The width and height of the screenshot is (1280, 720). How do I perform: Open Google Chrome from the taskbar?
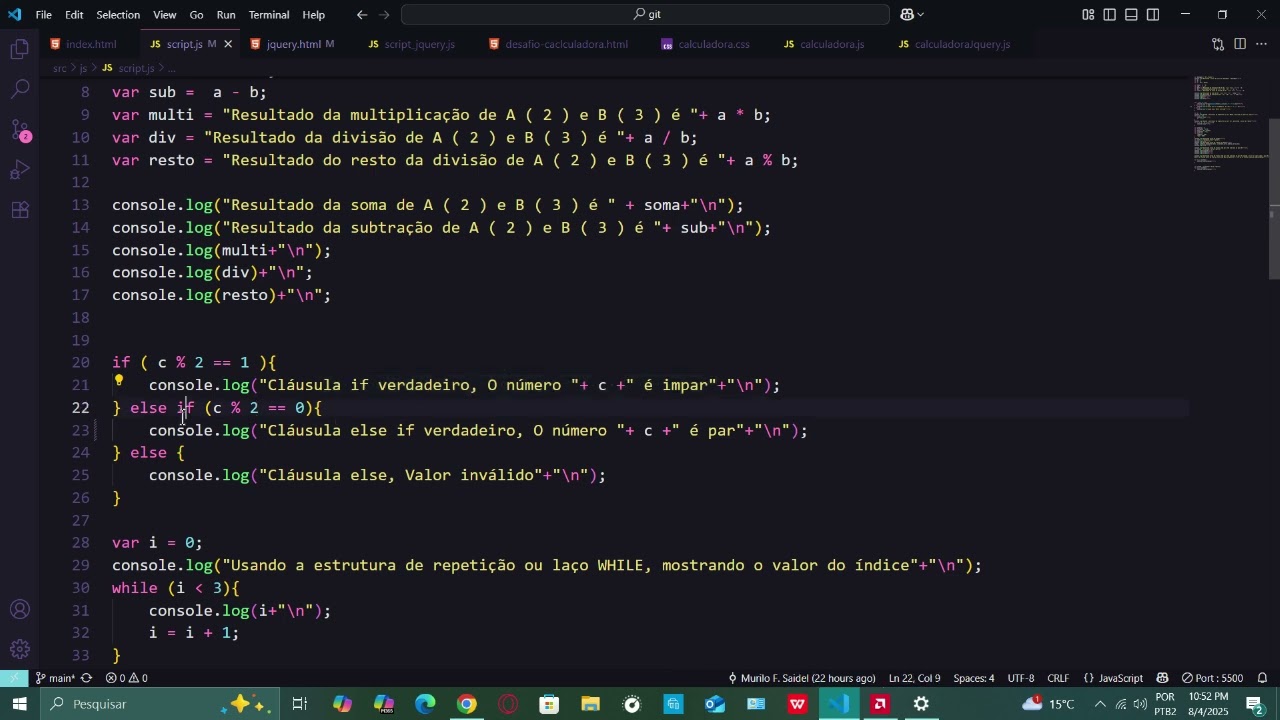pos(467,704)
